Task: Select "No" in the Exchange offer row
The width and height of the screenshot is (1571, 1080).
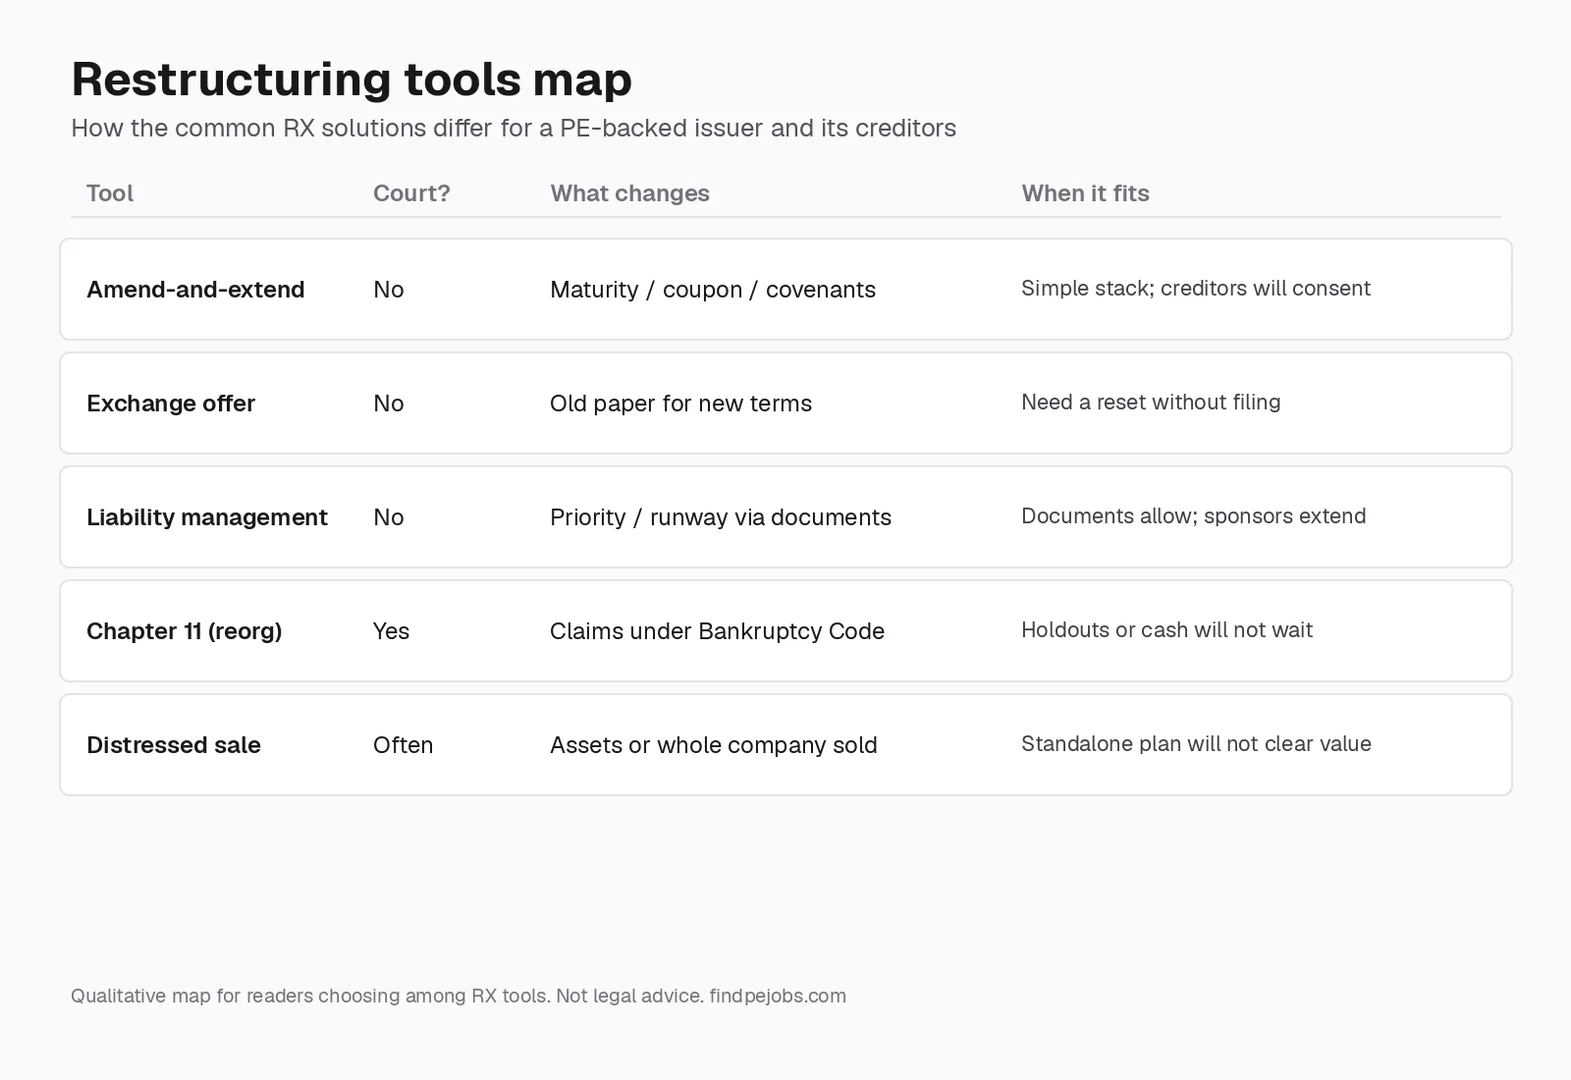Action: tap(388, 403)
